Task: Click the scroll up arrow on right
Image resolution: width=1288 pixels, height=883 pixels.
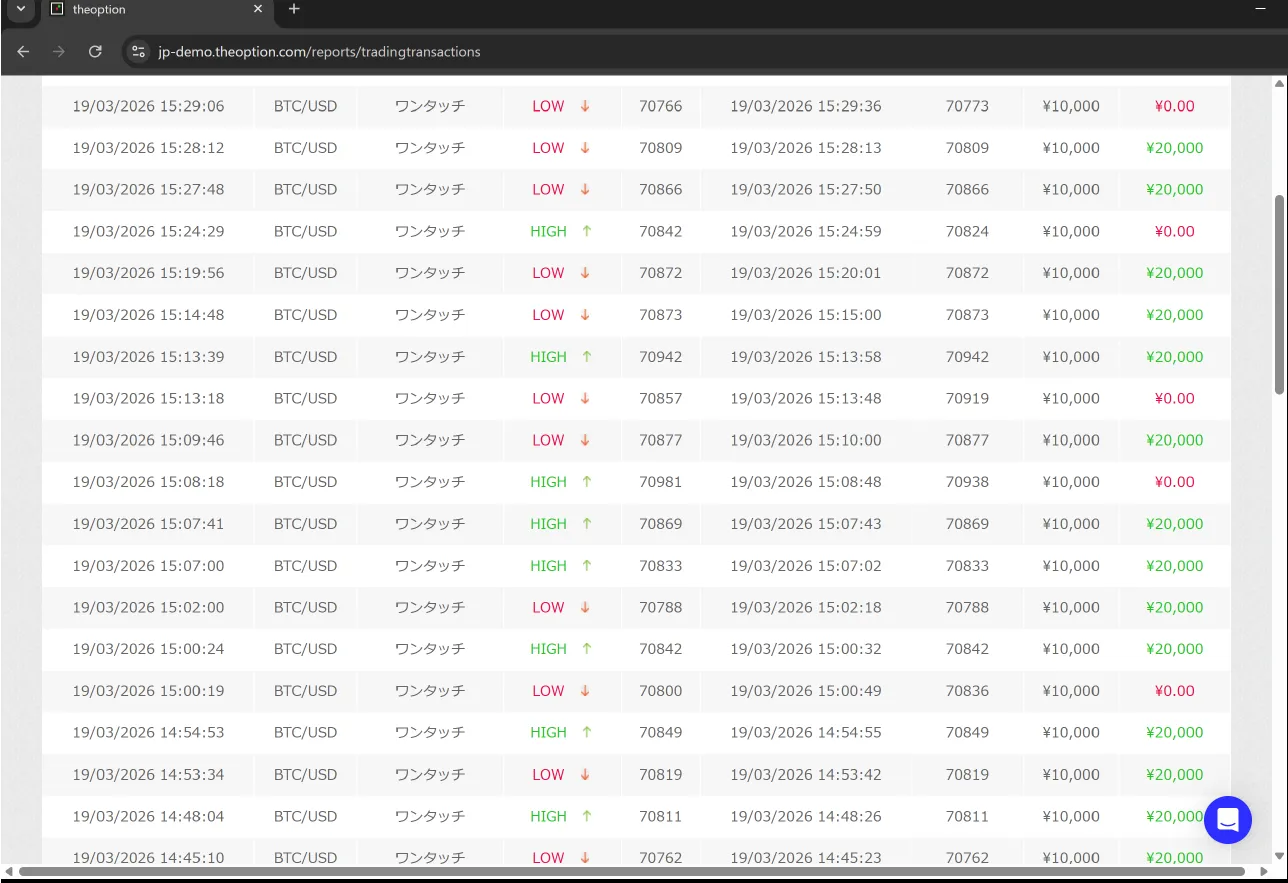Action: point(1279,83)
